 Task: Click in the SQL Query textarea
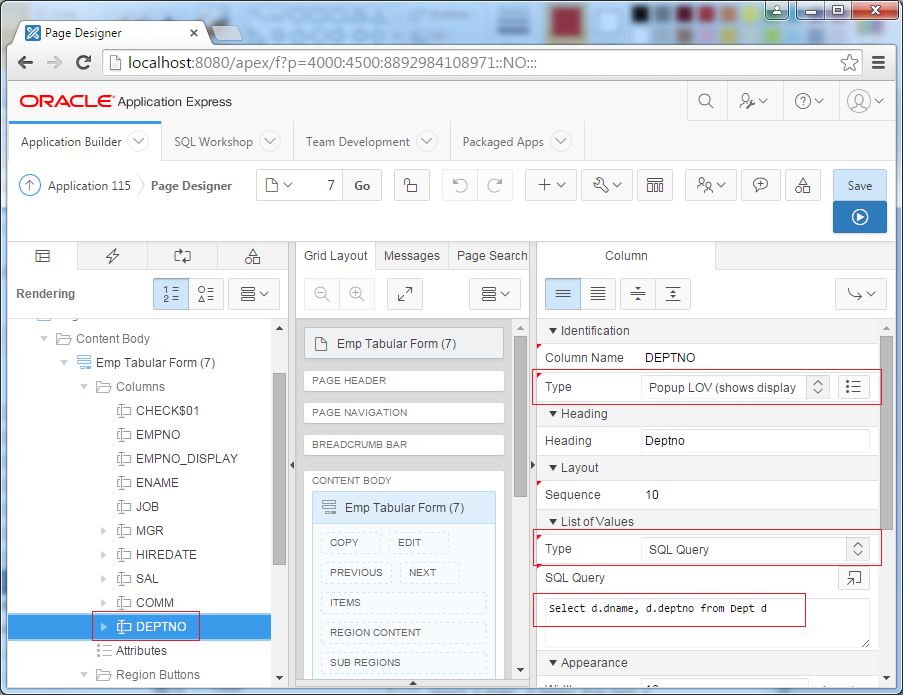[x=707, y=623]
